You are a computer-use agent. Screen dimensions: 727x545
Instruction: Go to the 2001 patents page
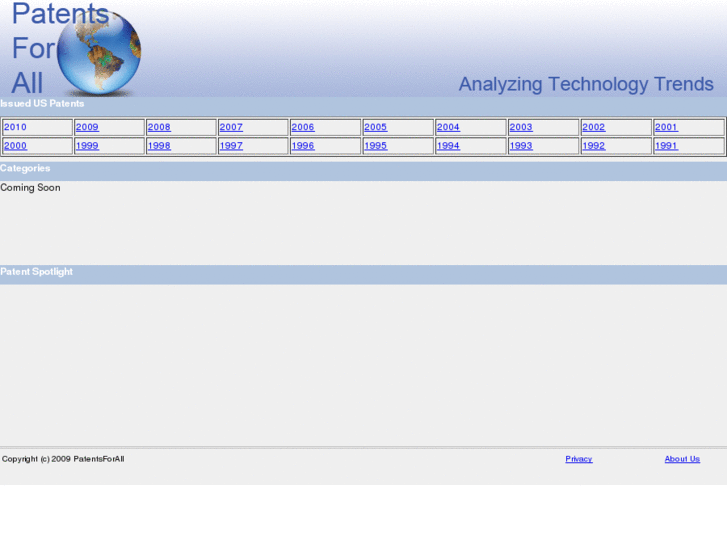[666, 127]
